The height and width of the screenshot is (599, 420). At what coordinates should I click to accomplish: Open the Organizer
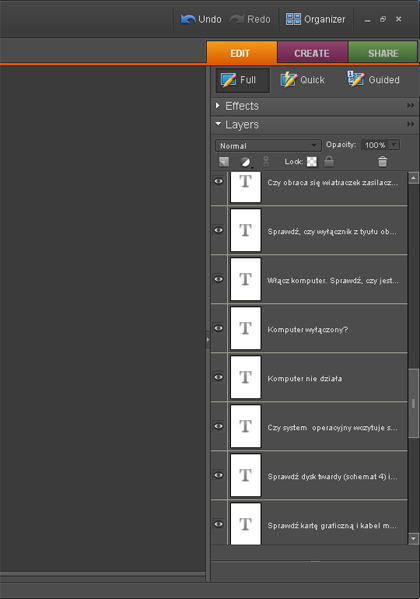[x=316, y=19]
